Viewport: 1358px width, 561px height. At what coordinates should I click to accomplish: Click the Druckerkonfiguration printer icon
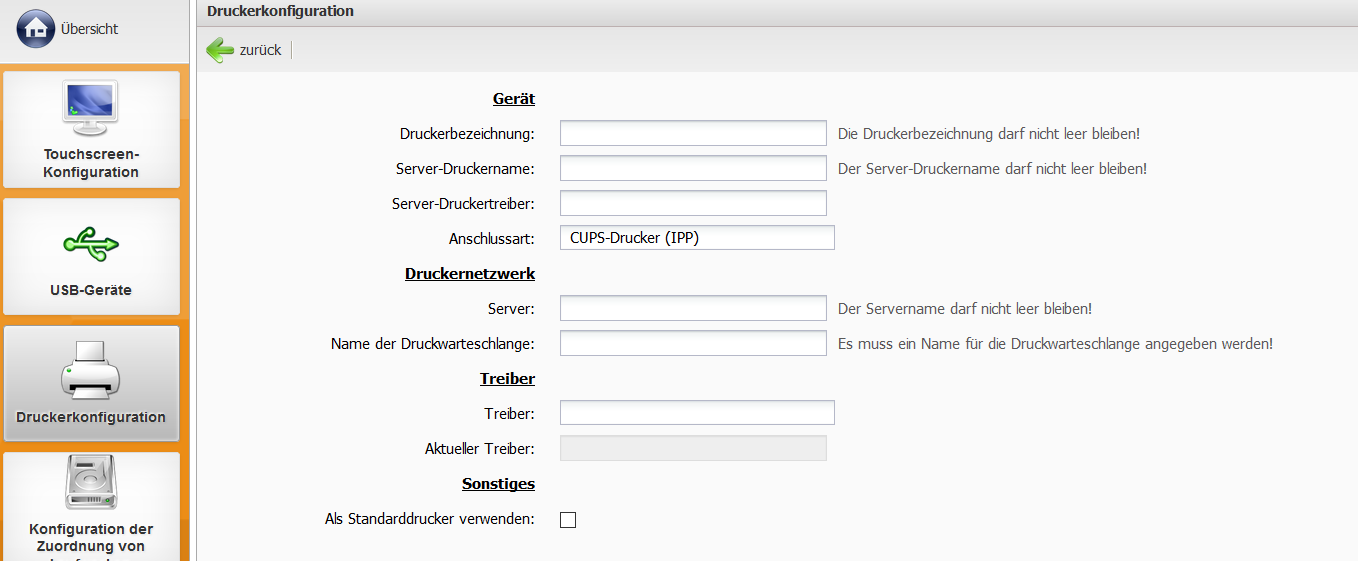click(91, 368)
